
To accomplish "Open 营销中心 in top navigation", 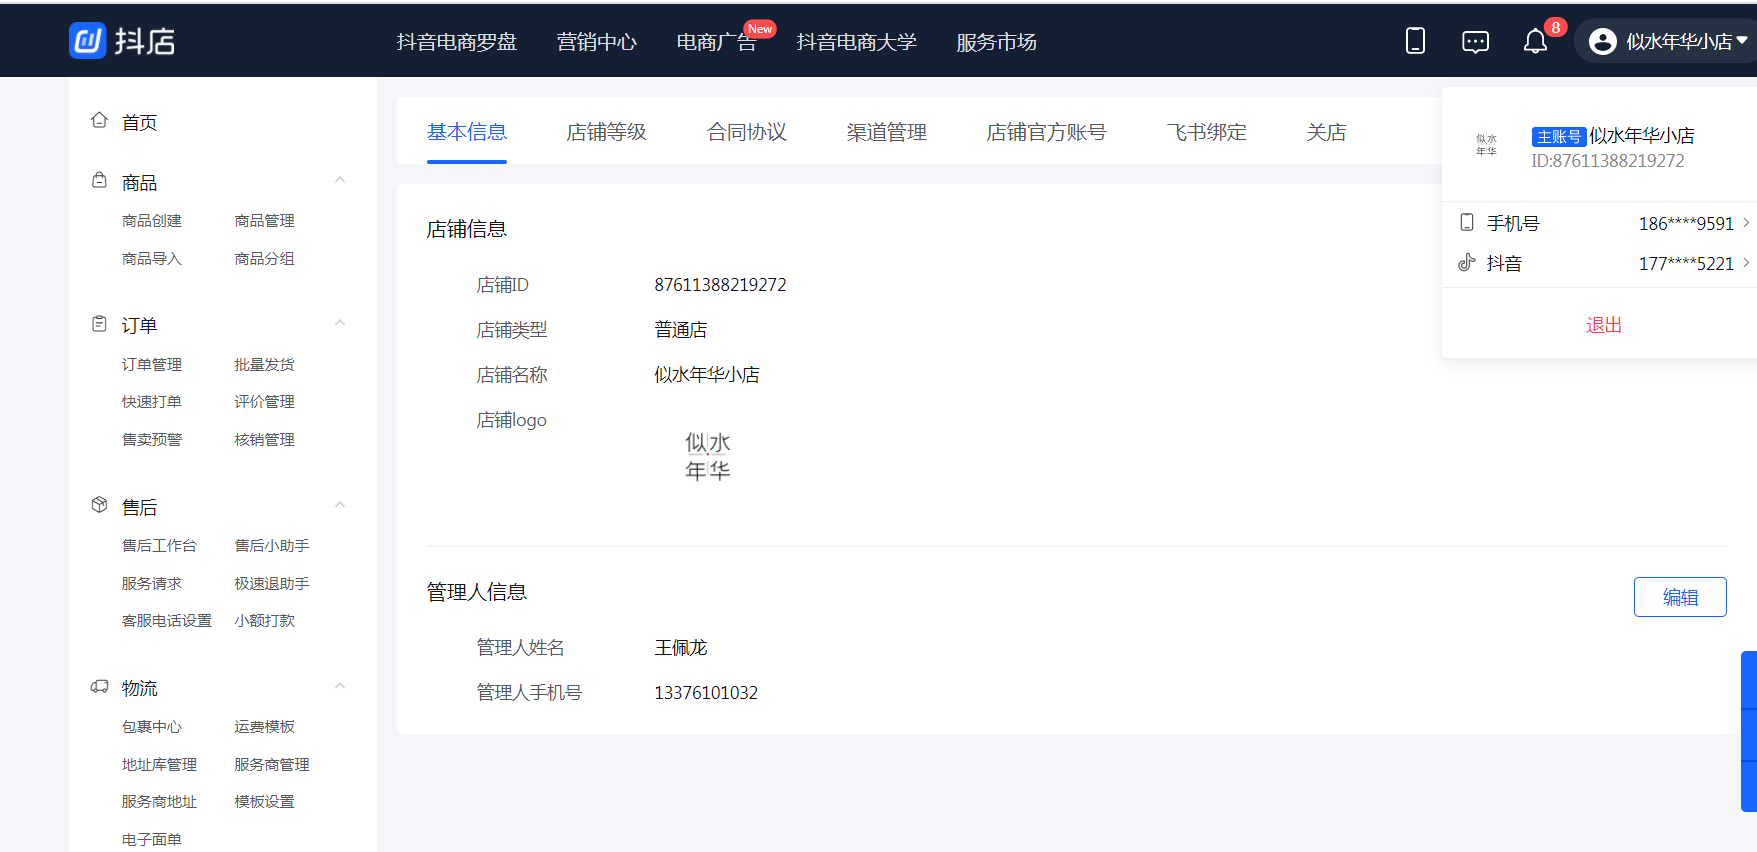I will [x=597, y=42].
